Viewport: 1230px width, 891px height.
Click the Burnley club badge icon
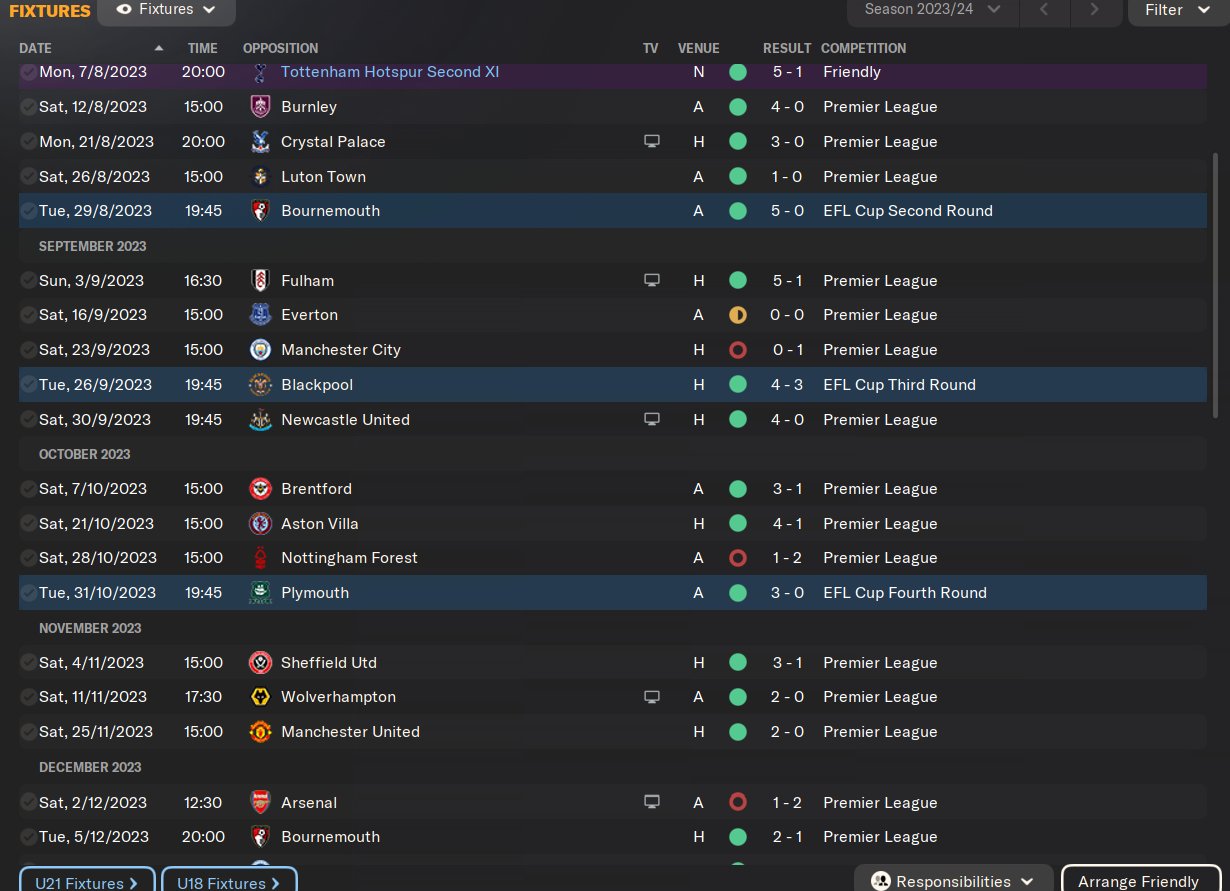click(x=260, y=107)
